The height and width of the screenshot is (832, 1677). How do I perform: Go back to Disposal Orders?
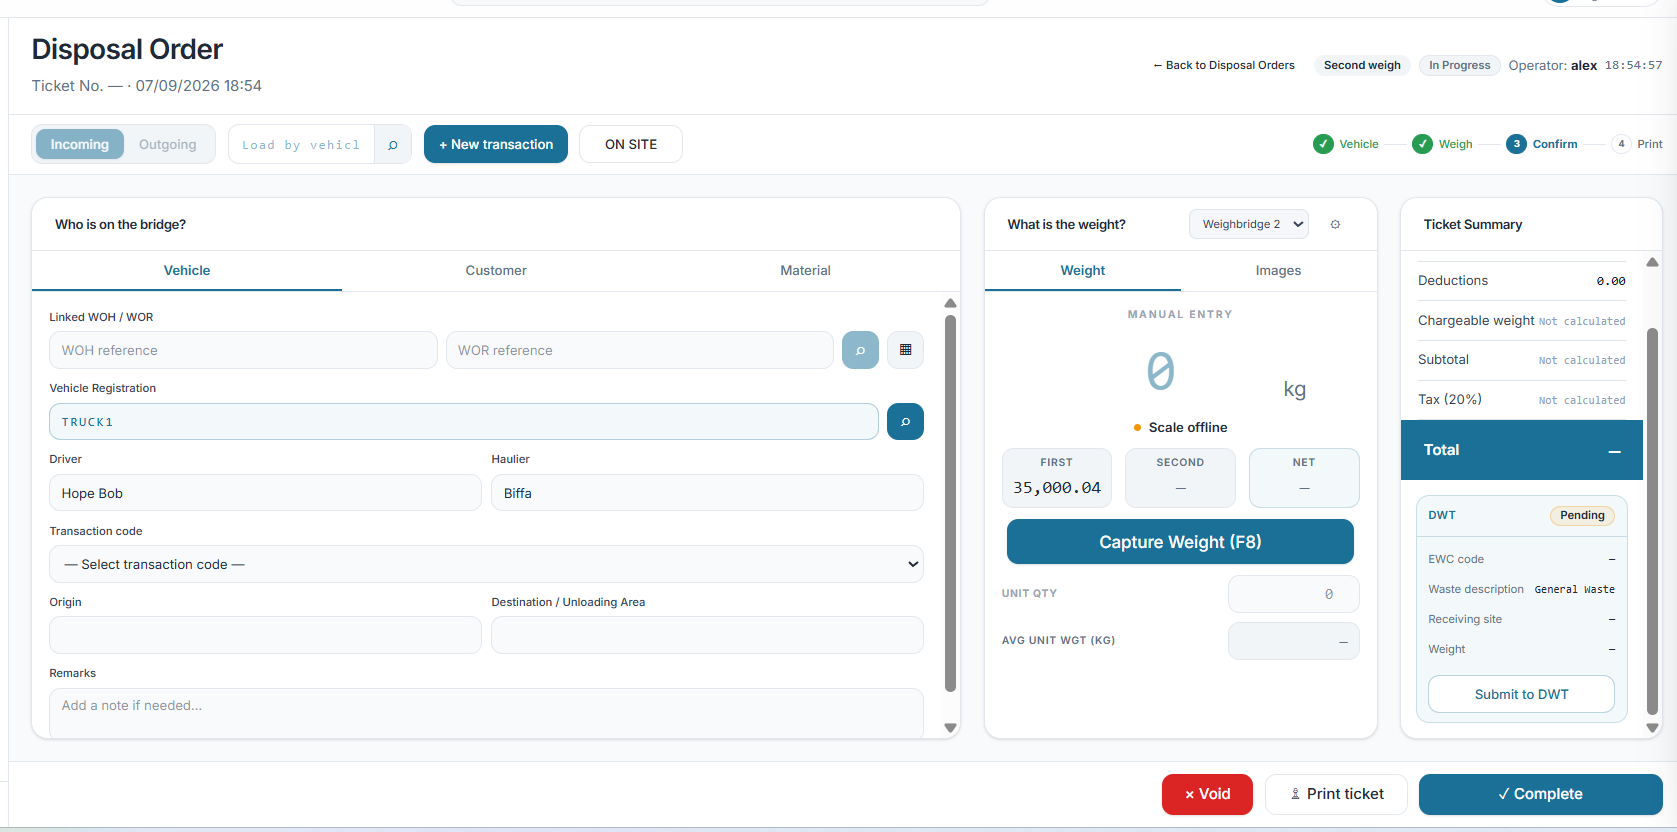tap(1224, 65)
